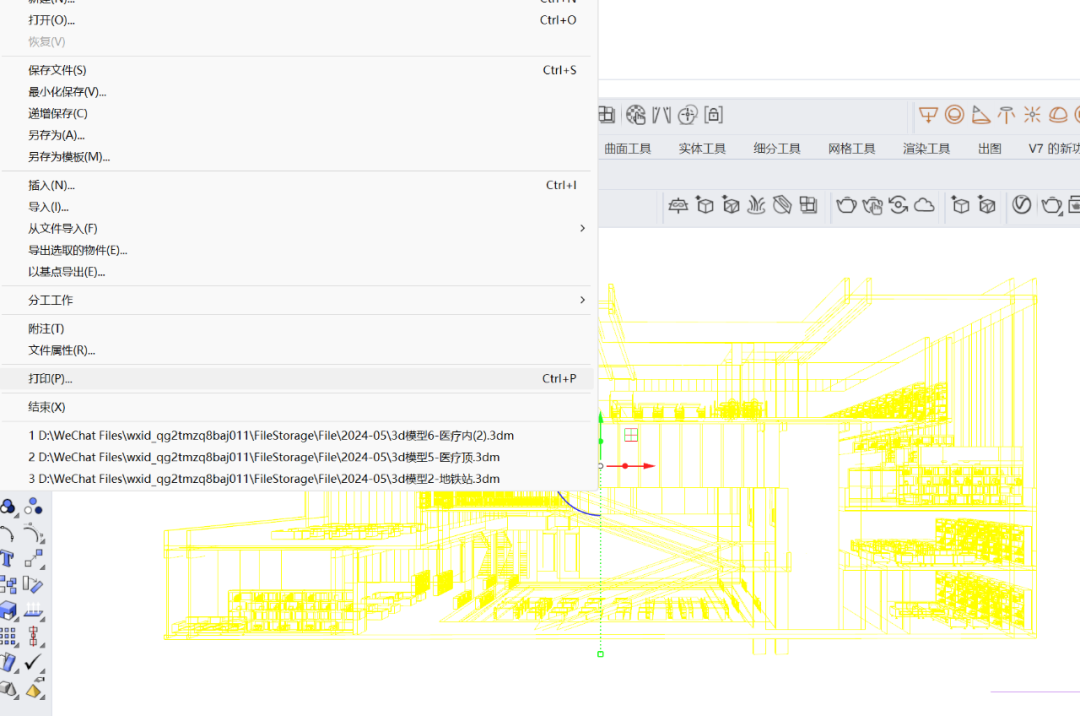Click the red gumball X-axis arrow
1080x716 pixels.
(648, 466)
